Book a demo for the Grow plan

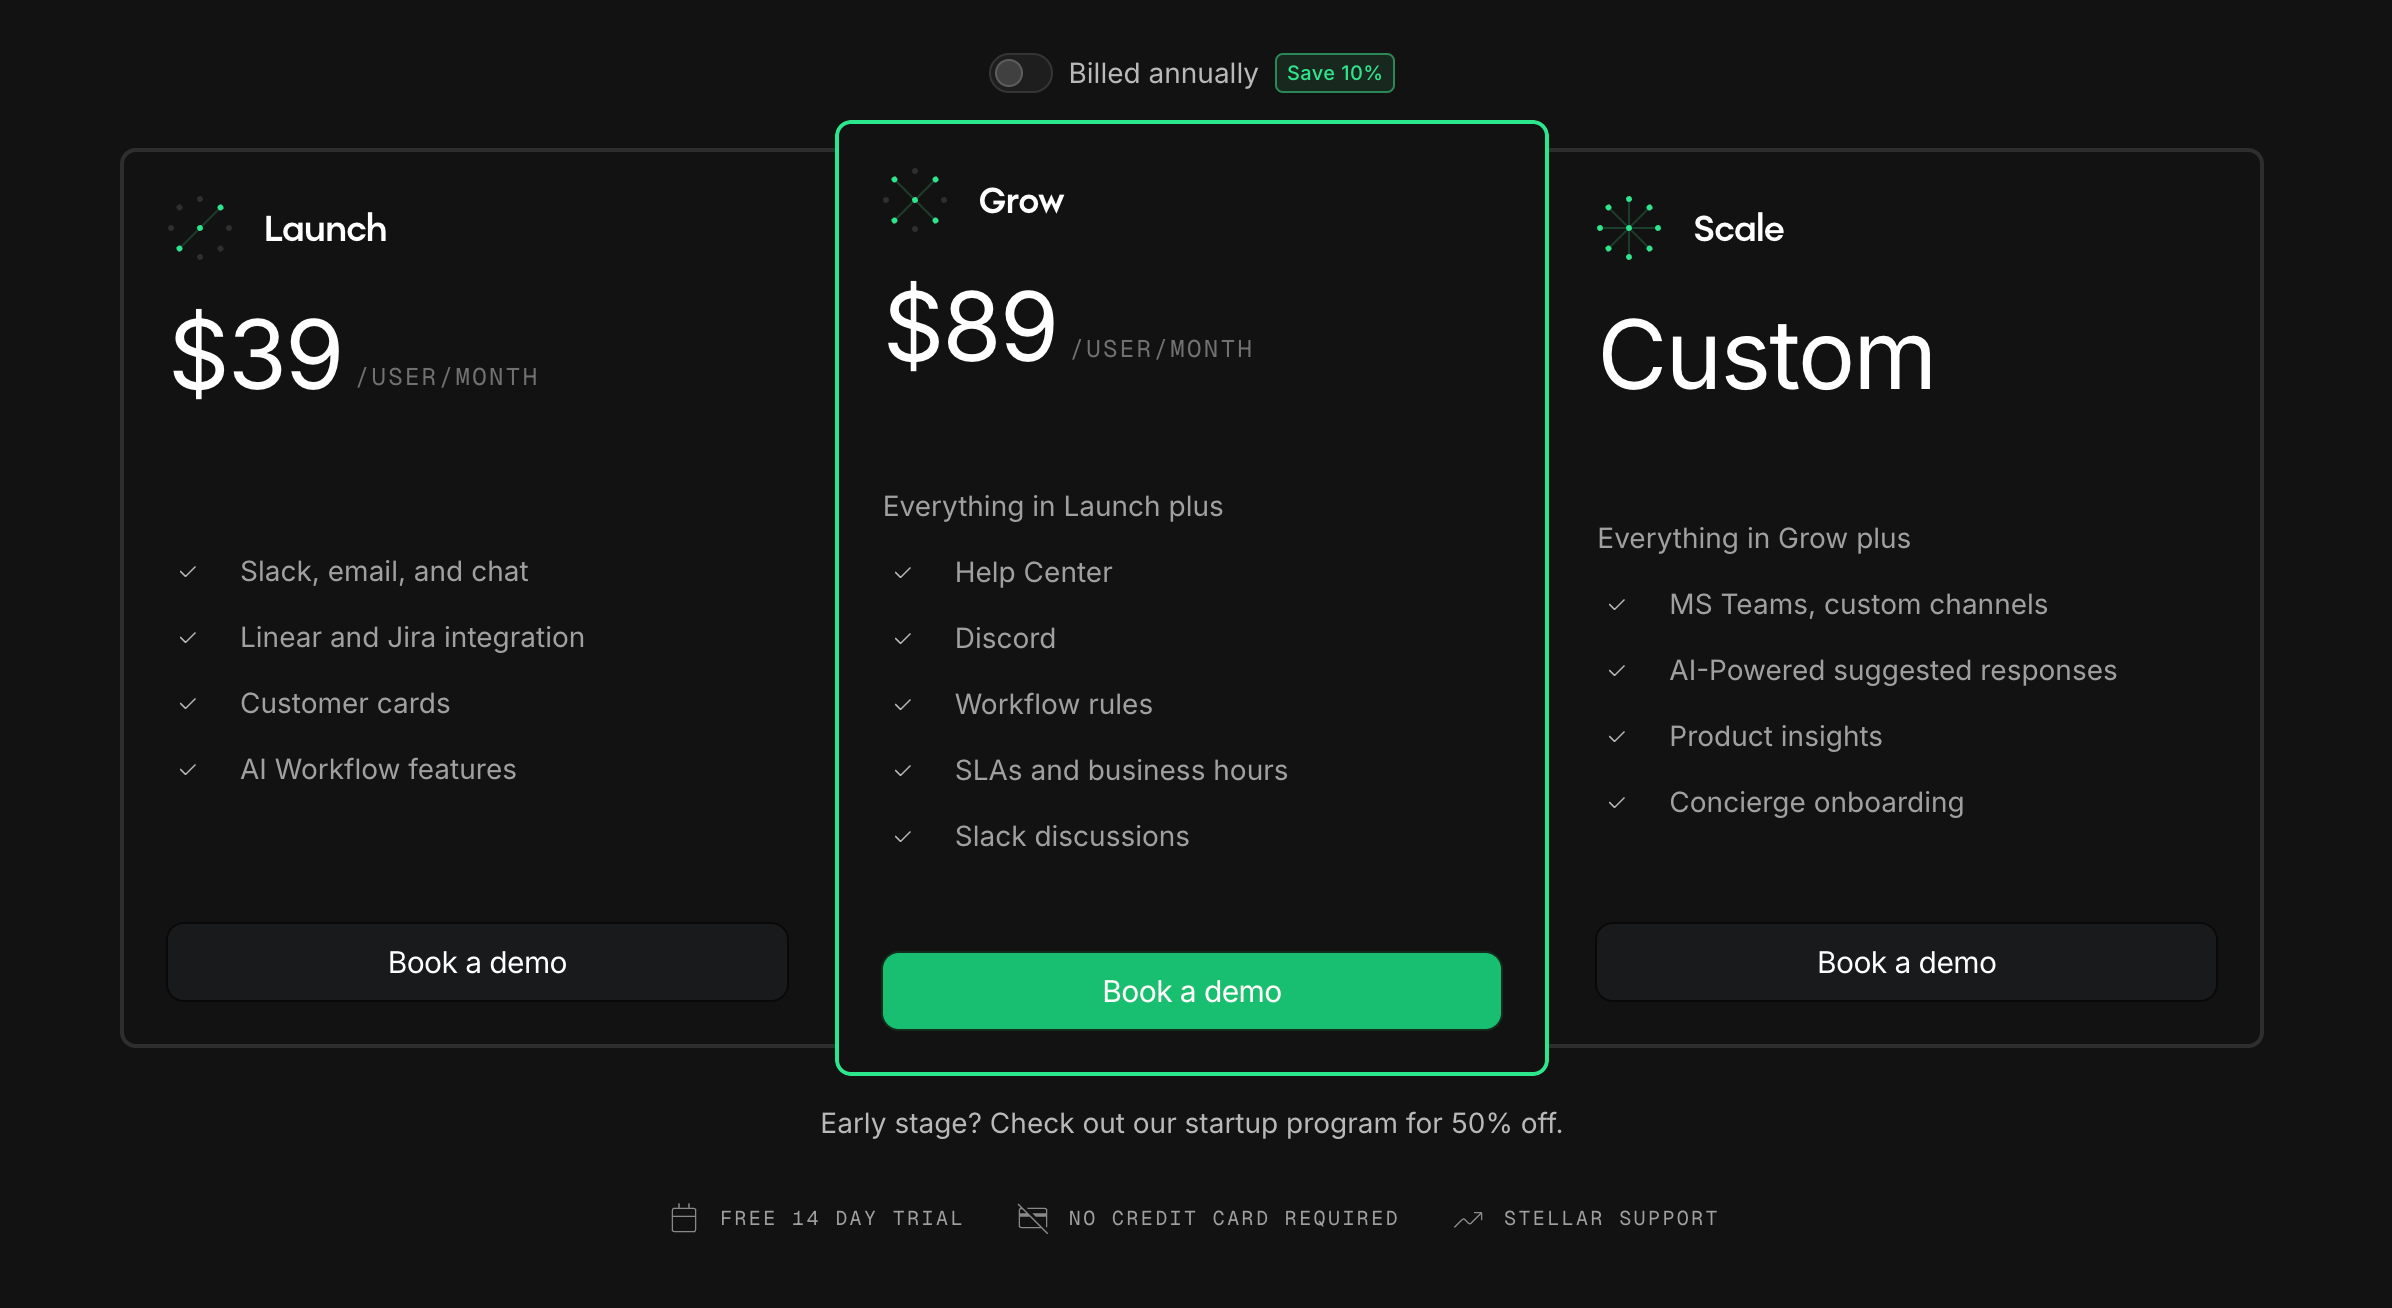tap(1191, 991)
